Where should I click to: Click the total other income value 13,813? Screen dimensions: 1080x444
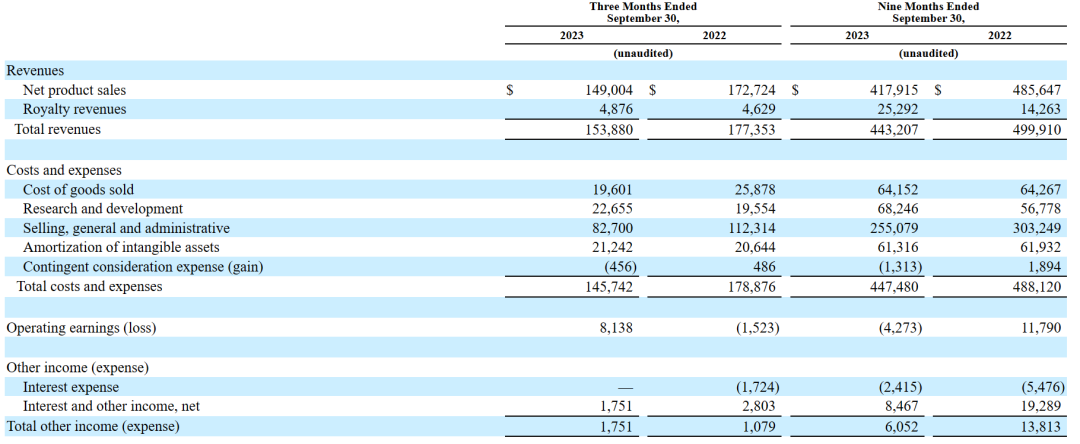coord(1041,427)
